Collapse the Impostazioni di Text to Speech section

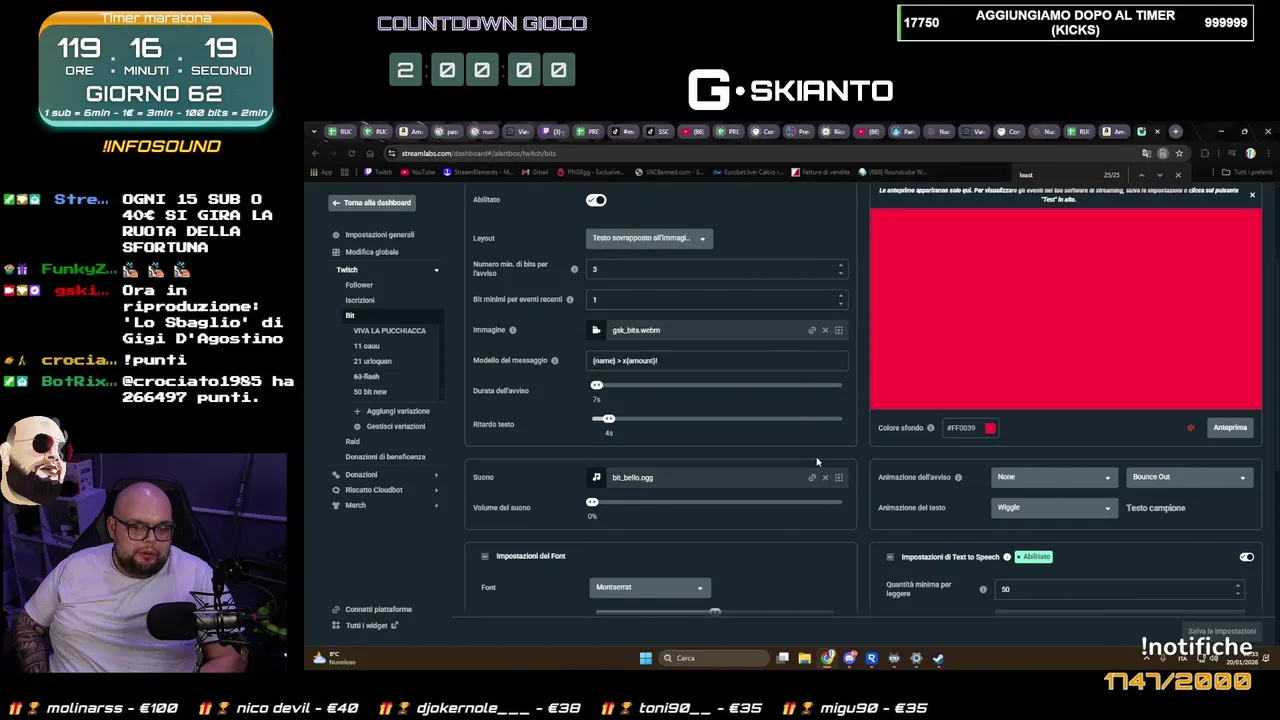890,557
